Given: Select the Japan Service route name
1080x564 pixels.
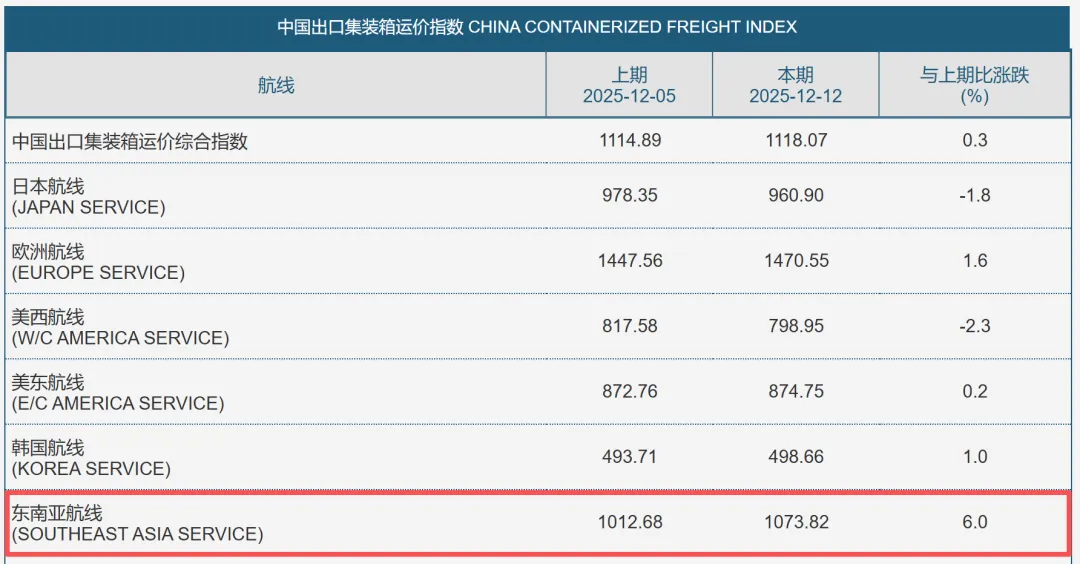Looking at the screenshot, I should pyautogui.click(x=88, y=196).
